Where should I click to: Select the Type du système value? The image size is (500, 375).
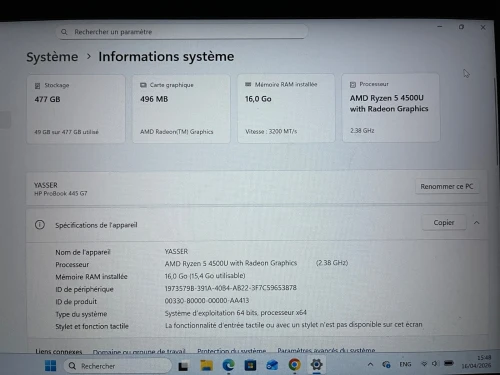235,313
